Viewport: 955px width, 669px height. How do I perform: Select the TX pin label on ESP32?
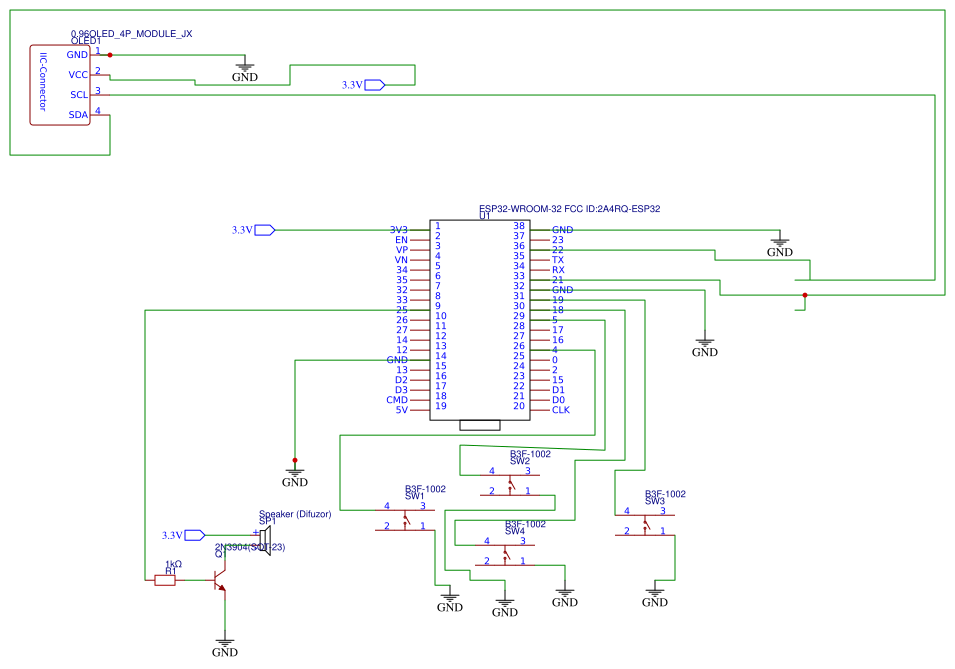556,258
